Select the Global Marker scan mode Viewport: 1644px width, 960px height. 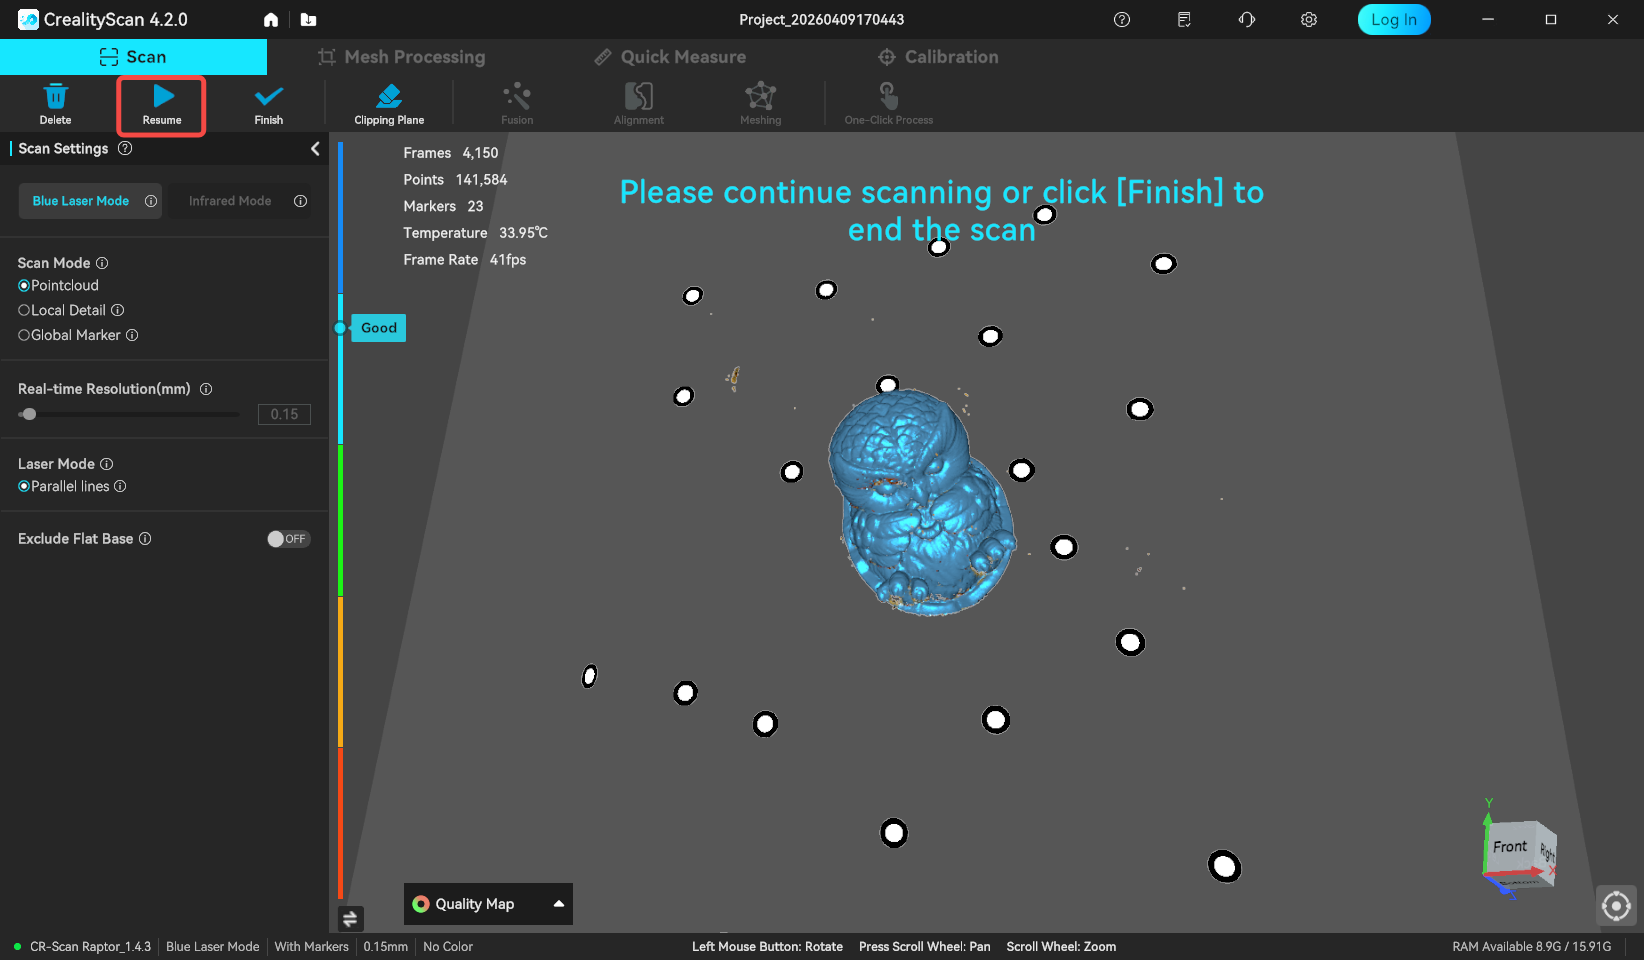coord(24,336)
